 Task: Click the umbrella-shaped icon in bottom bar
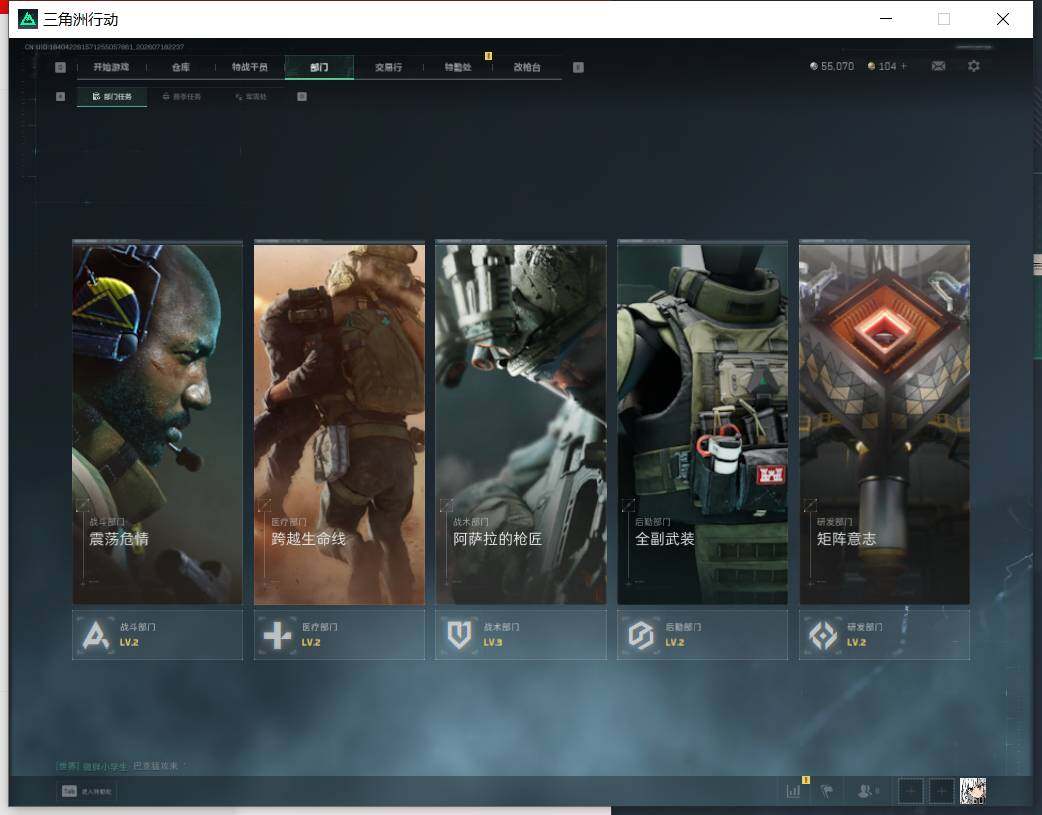(x=827, y=791)
